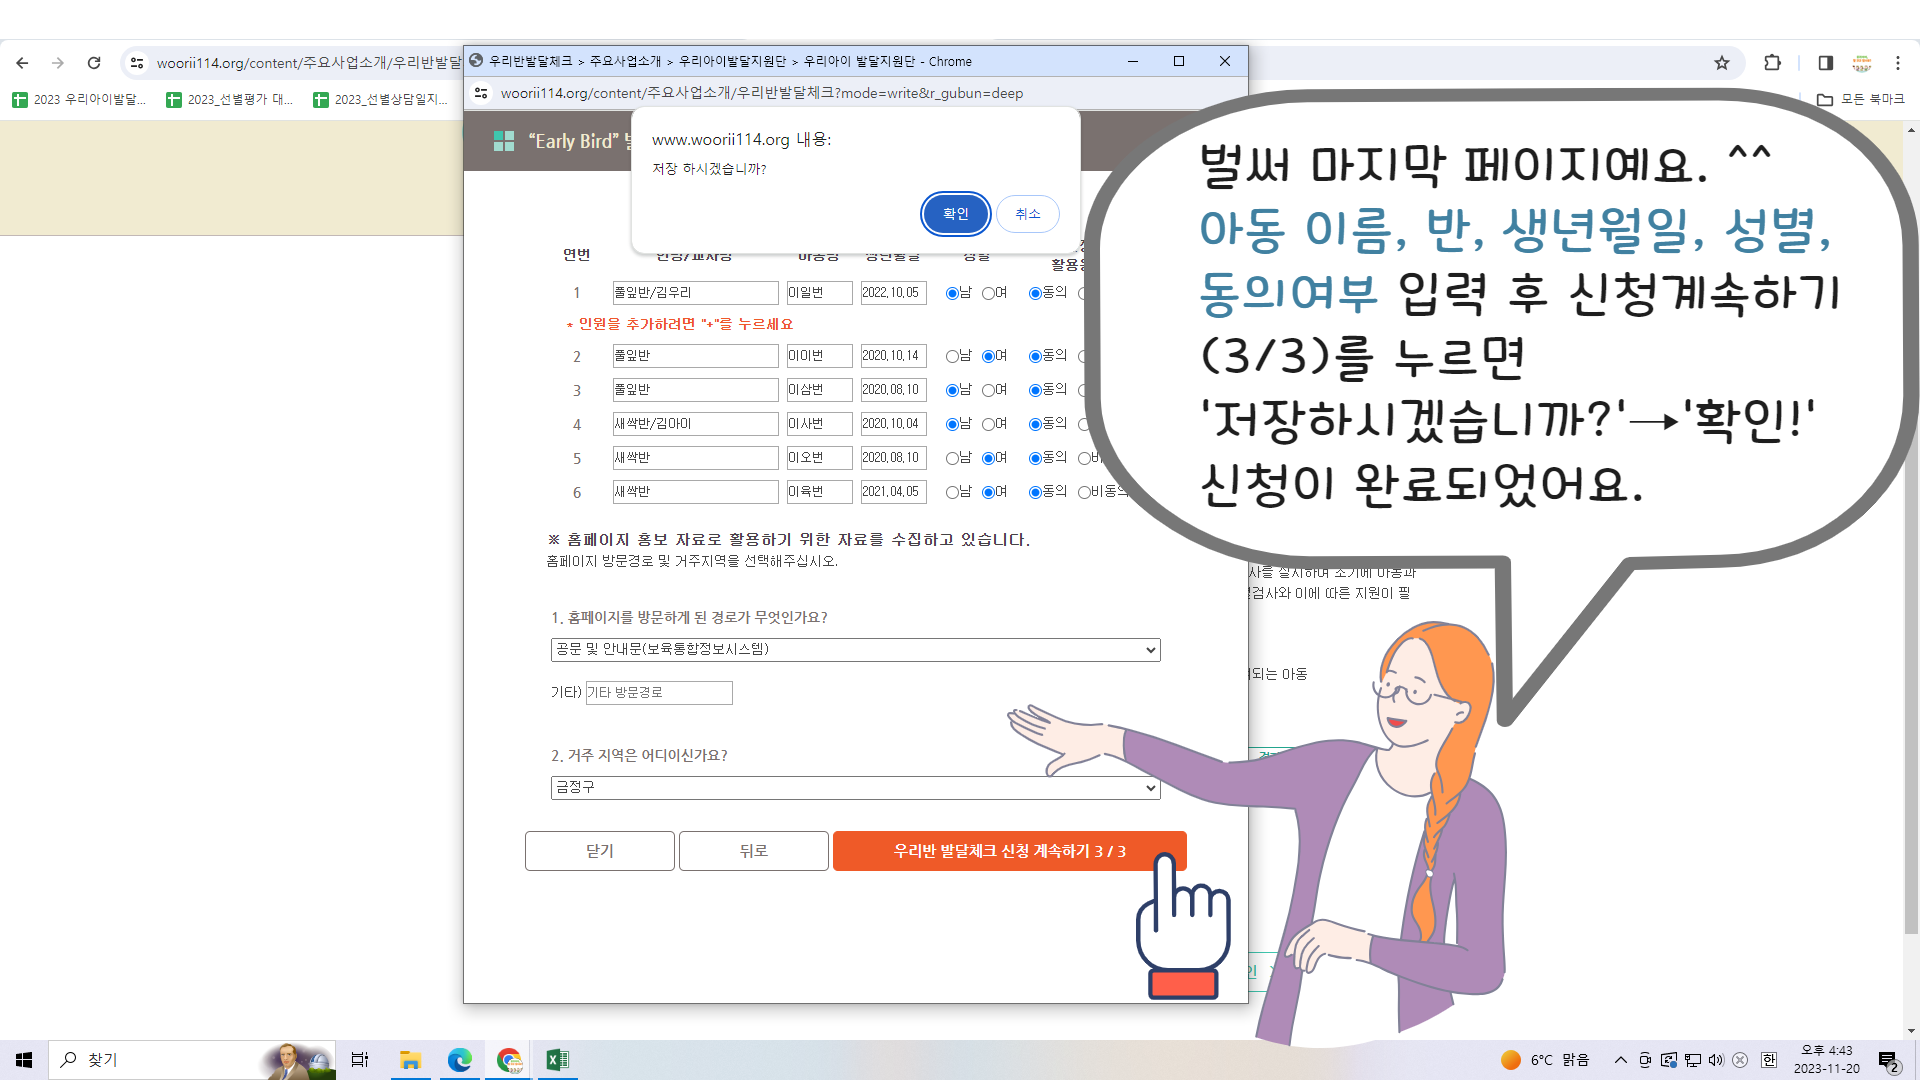Click 우리반 발달체크 신청 계속하기 3/3 button

[1009, 851]
